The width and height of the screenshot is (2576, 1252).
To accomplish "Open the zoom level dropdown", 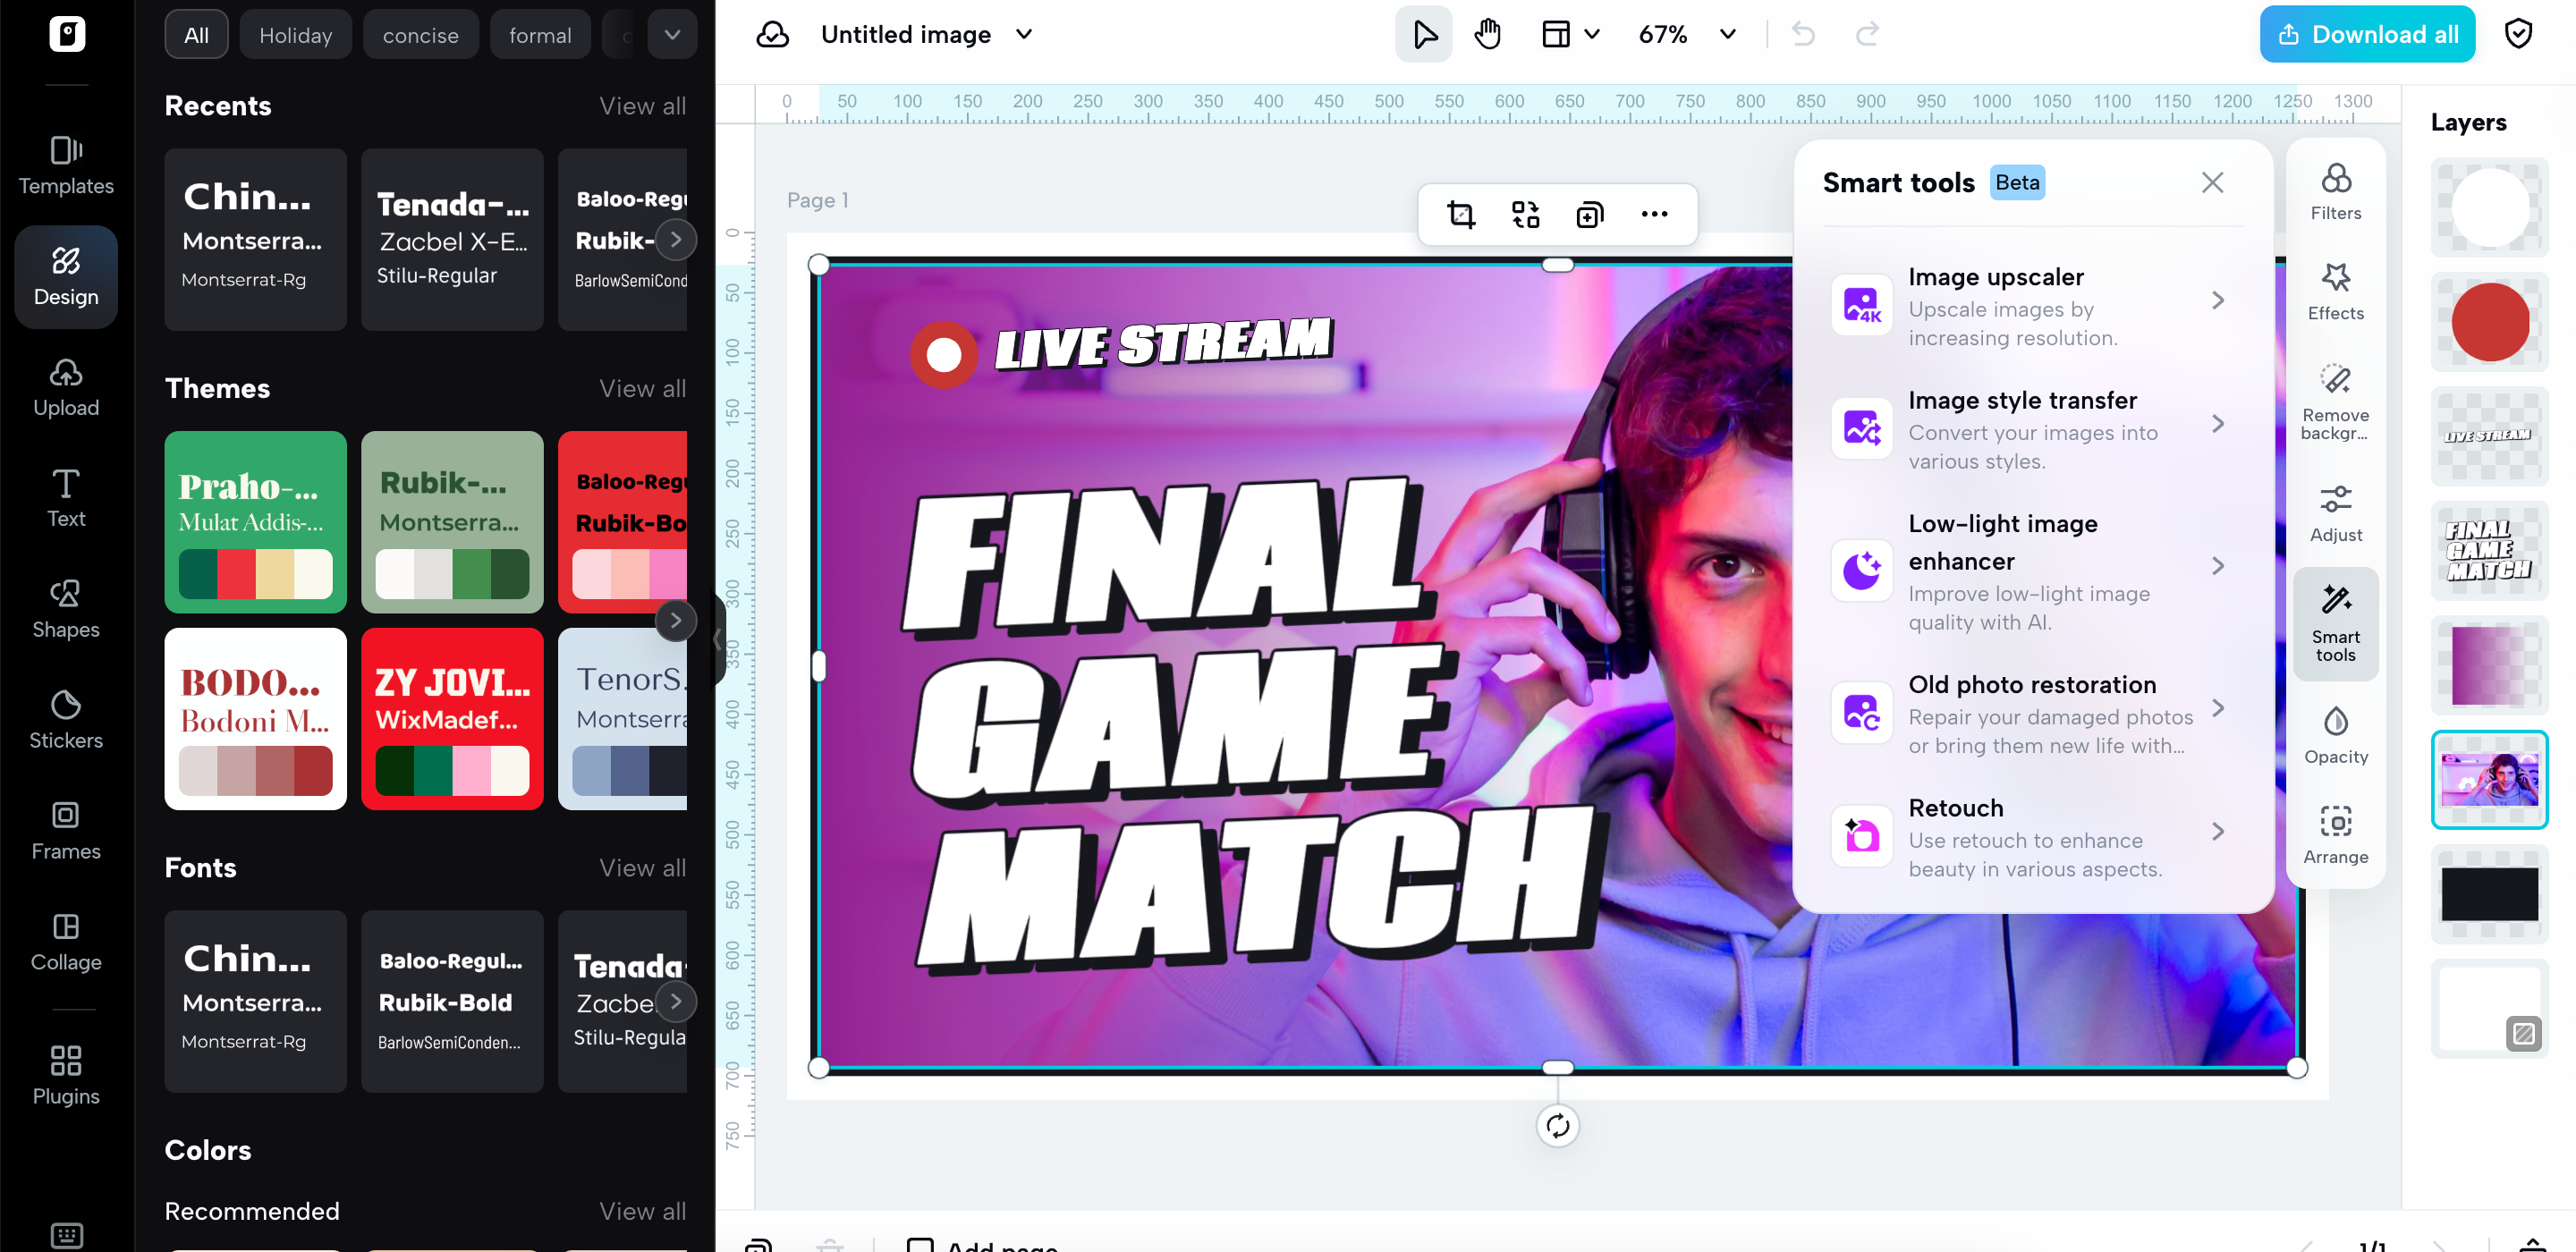I will point(1727,34).
